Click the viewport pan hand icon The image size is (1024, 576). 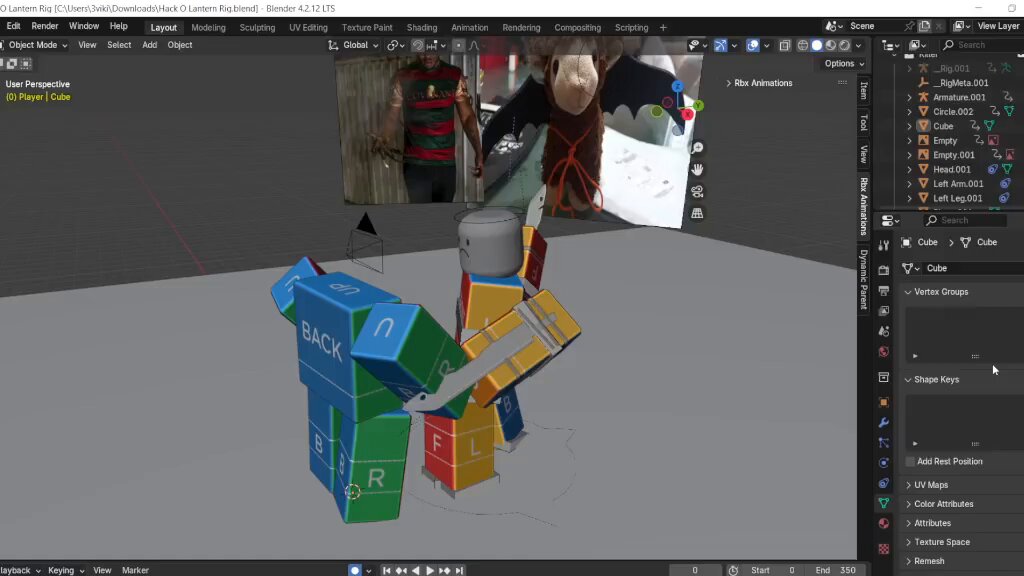coord(697,170)
